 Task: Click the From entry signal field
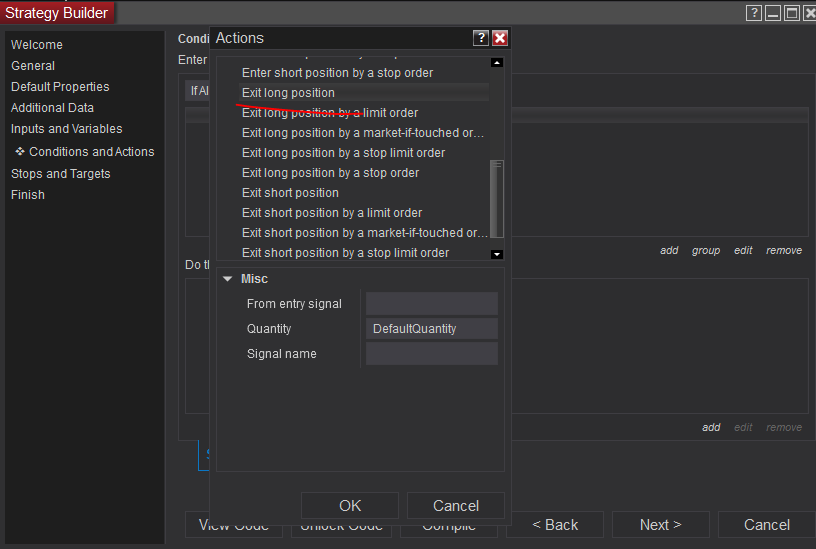click(431, 304)
